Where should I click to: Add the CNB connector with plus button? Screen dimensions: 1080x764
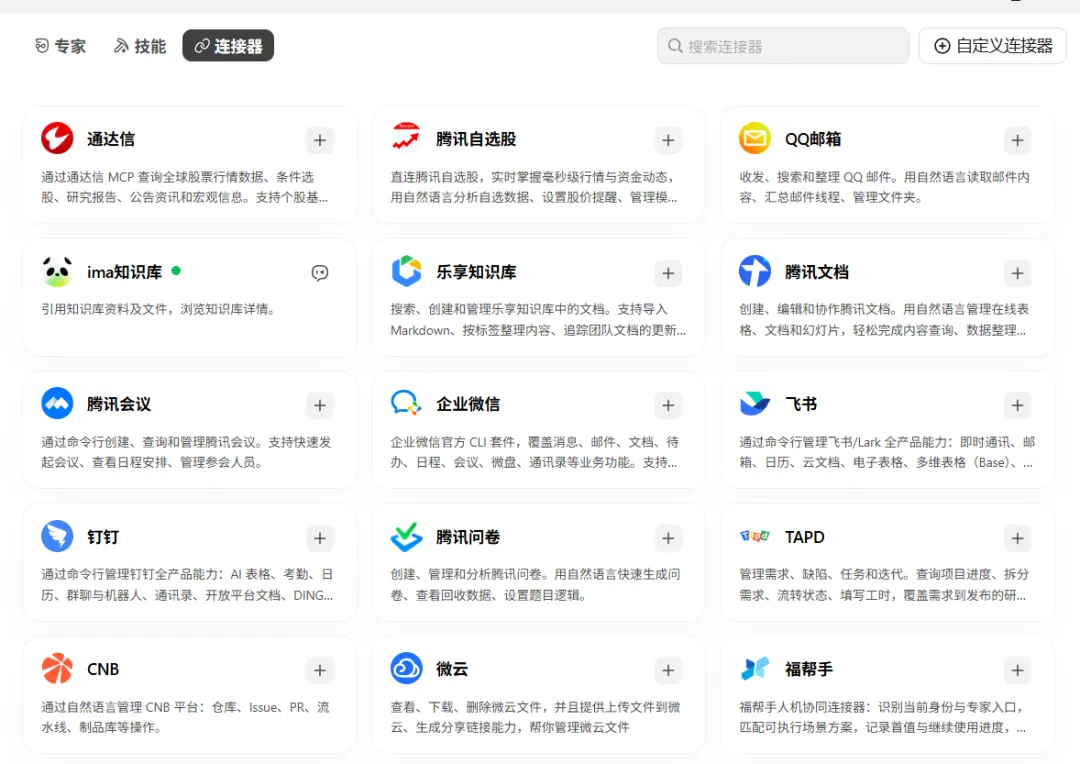click(320, 670)
